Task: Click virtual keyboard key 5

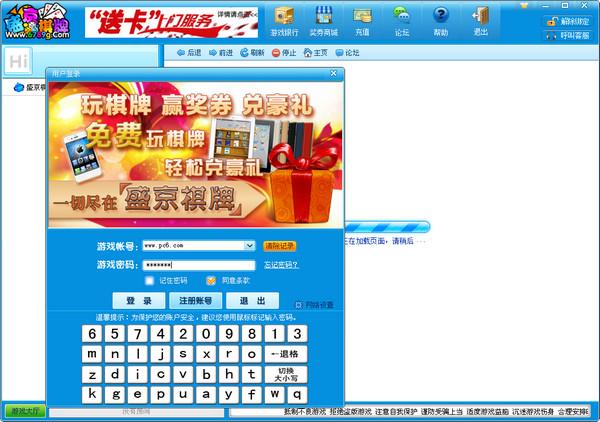Action: [x=115, y=334]
